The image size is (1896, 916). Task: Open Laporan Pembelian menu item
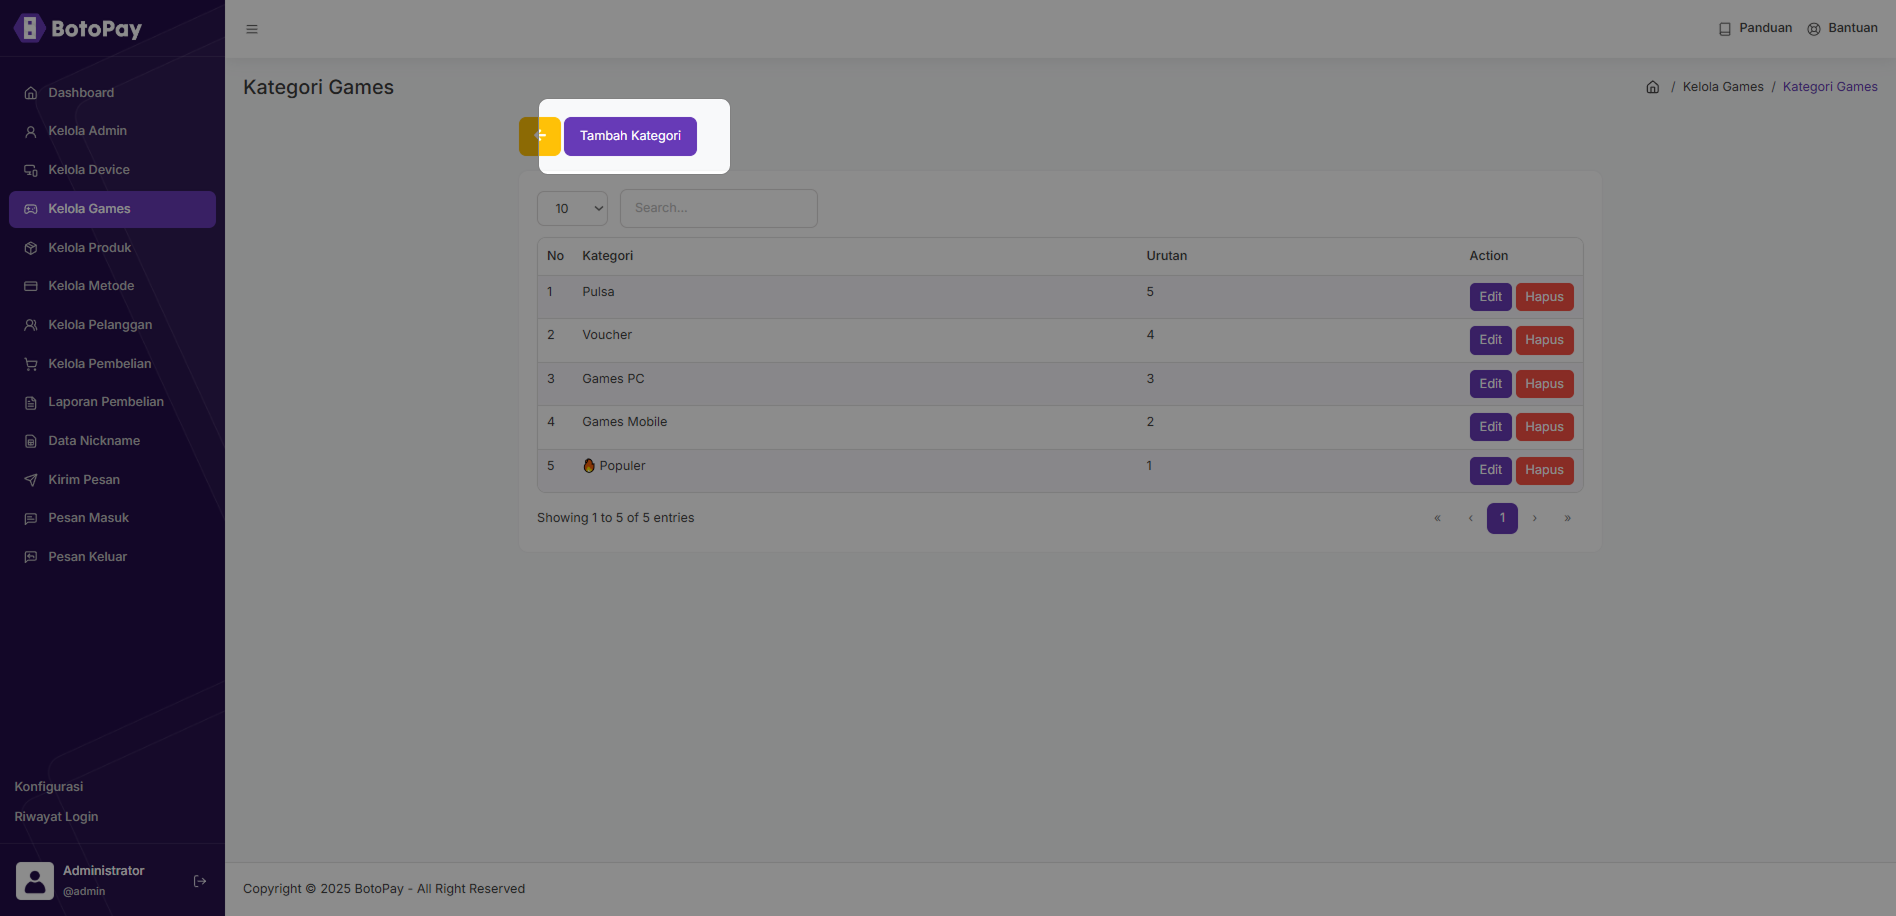coord(112,402)
